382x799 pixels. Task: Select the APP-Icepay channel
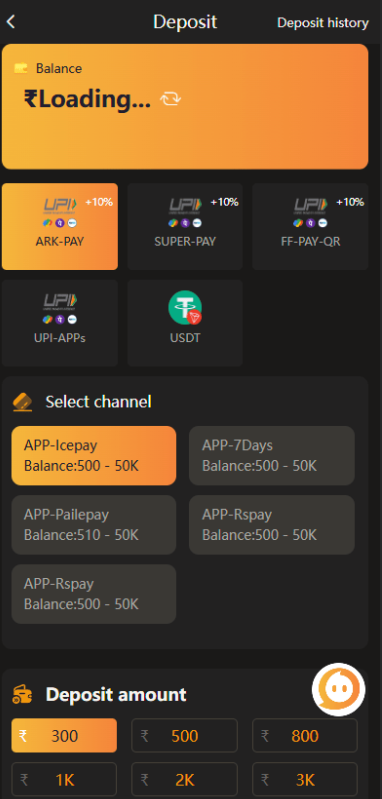[x=94, y=456]
